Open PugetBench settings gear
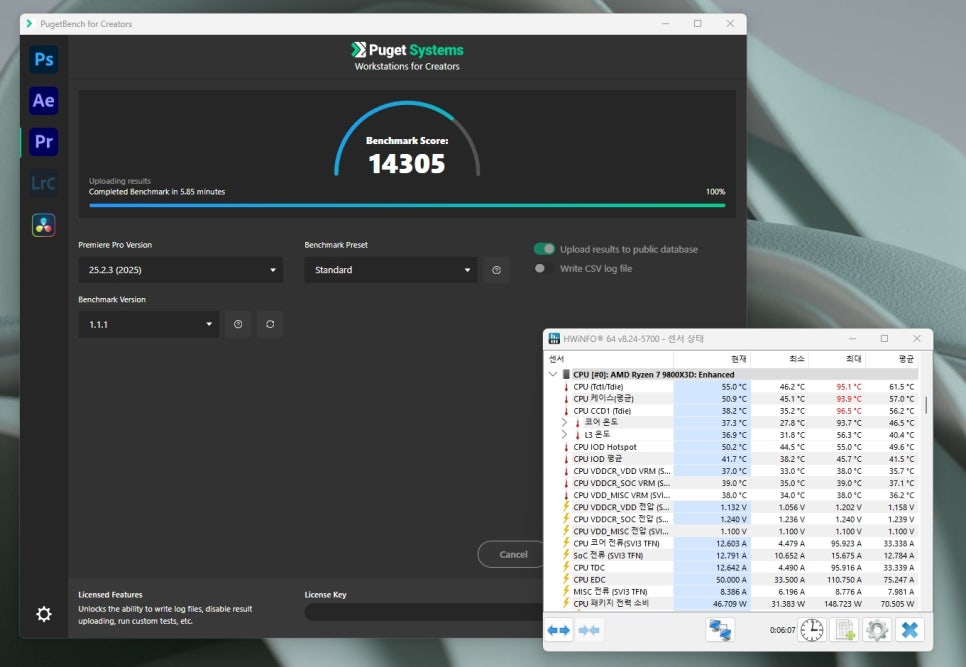The image size is (966, 667). coord(44,613)
